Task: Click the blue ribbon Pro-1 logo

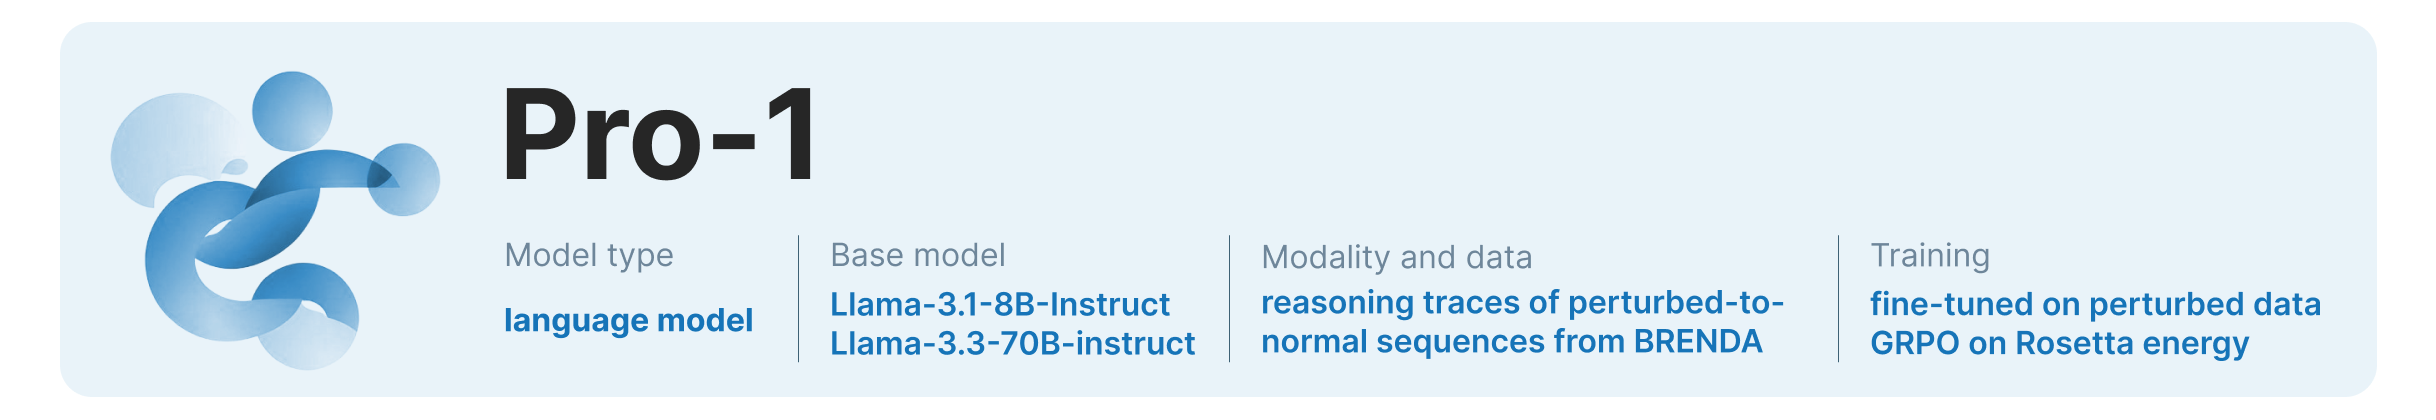Action: [x=275, y=220]
